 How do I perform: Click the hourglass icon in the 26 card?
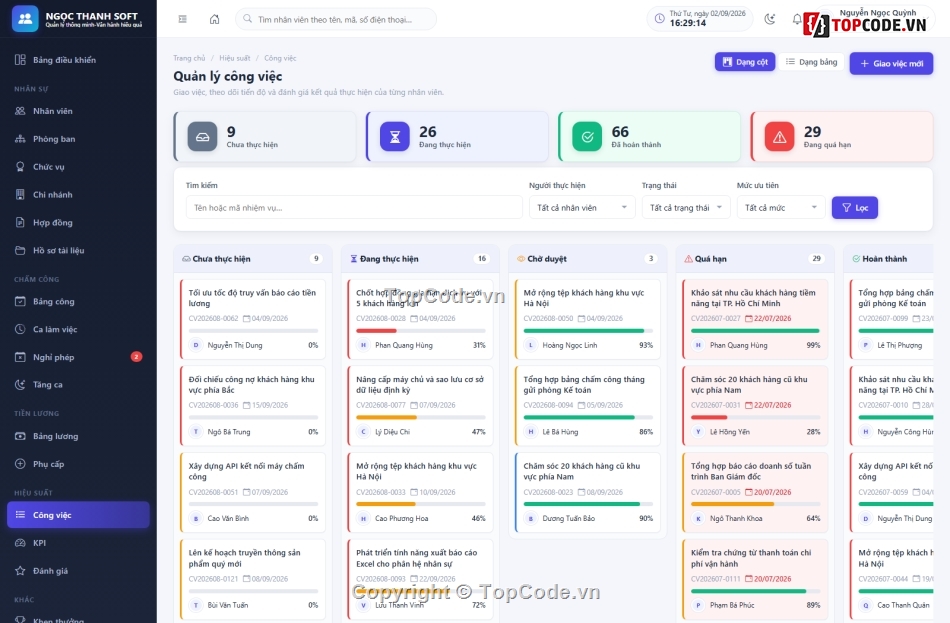394,136
